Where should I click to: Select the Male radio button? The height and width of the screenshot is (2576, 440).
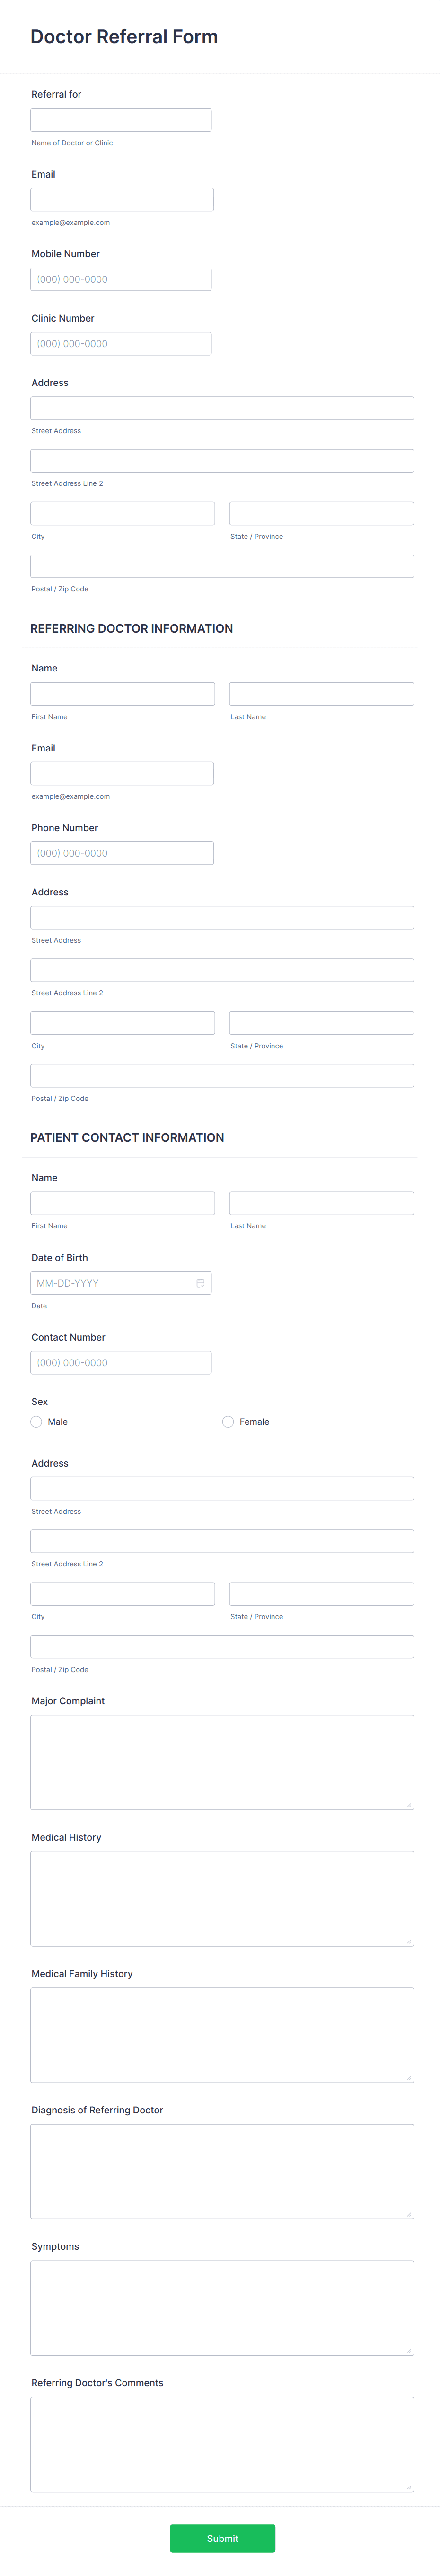(36, 1421)
